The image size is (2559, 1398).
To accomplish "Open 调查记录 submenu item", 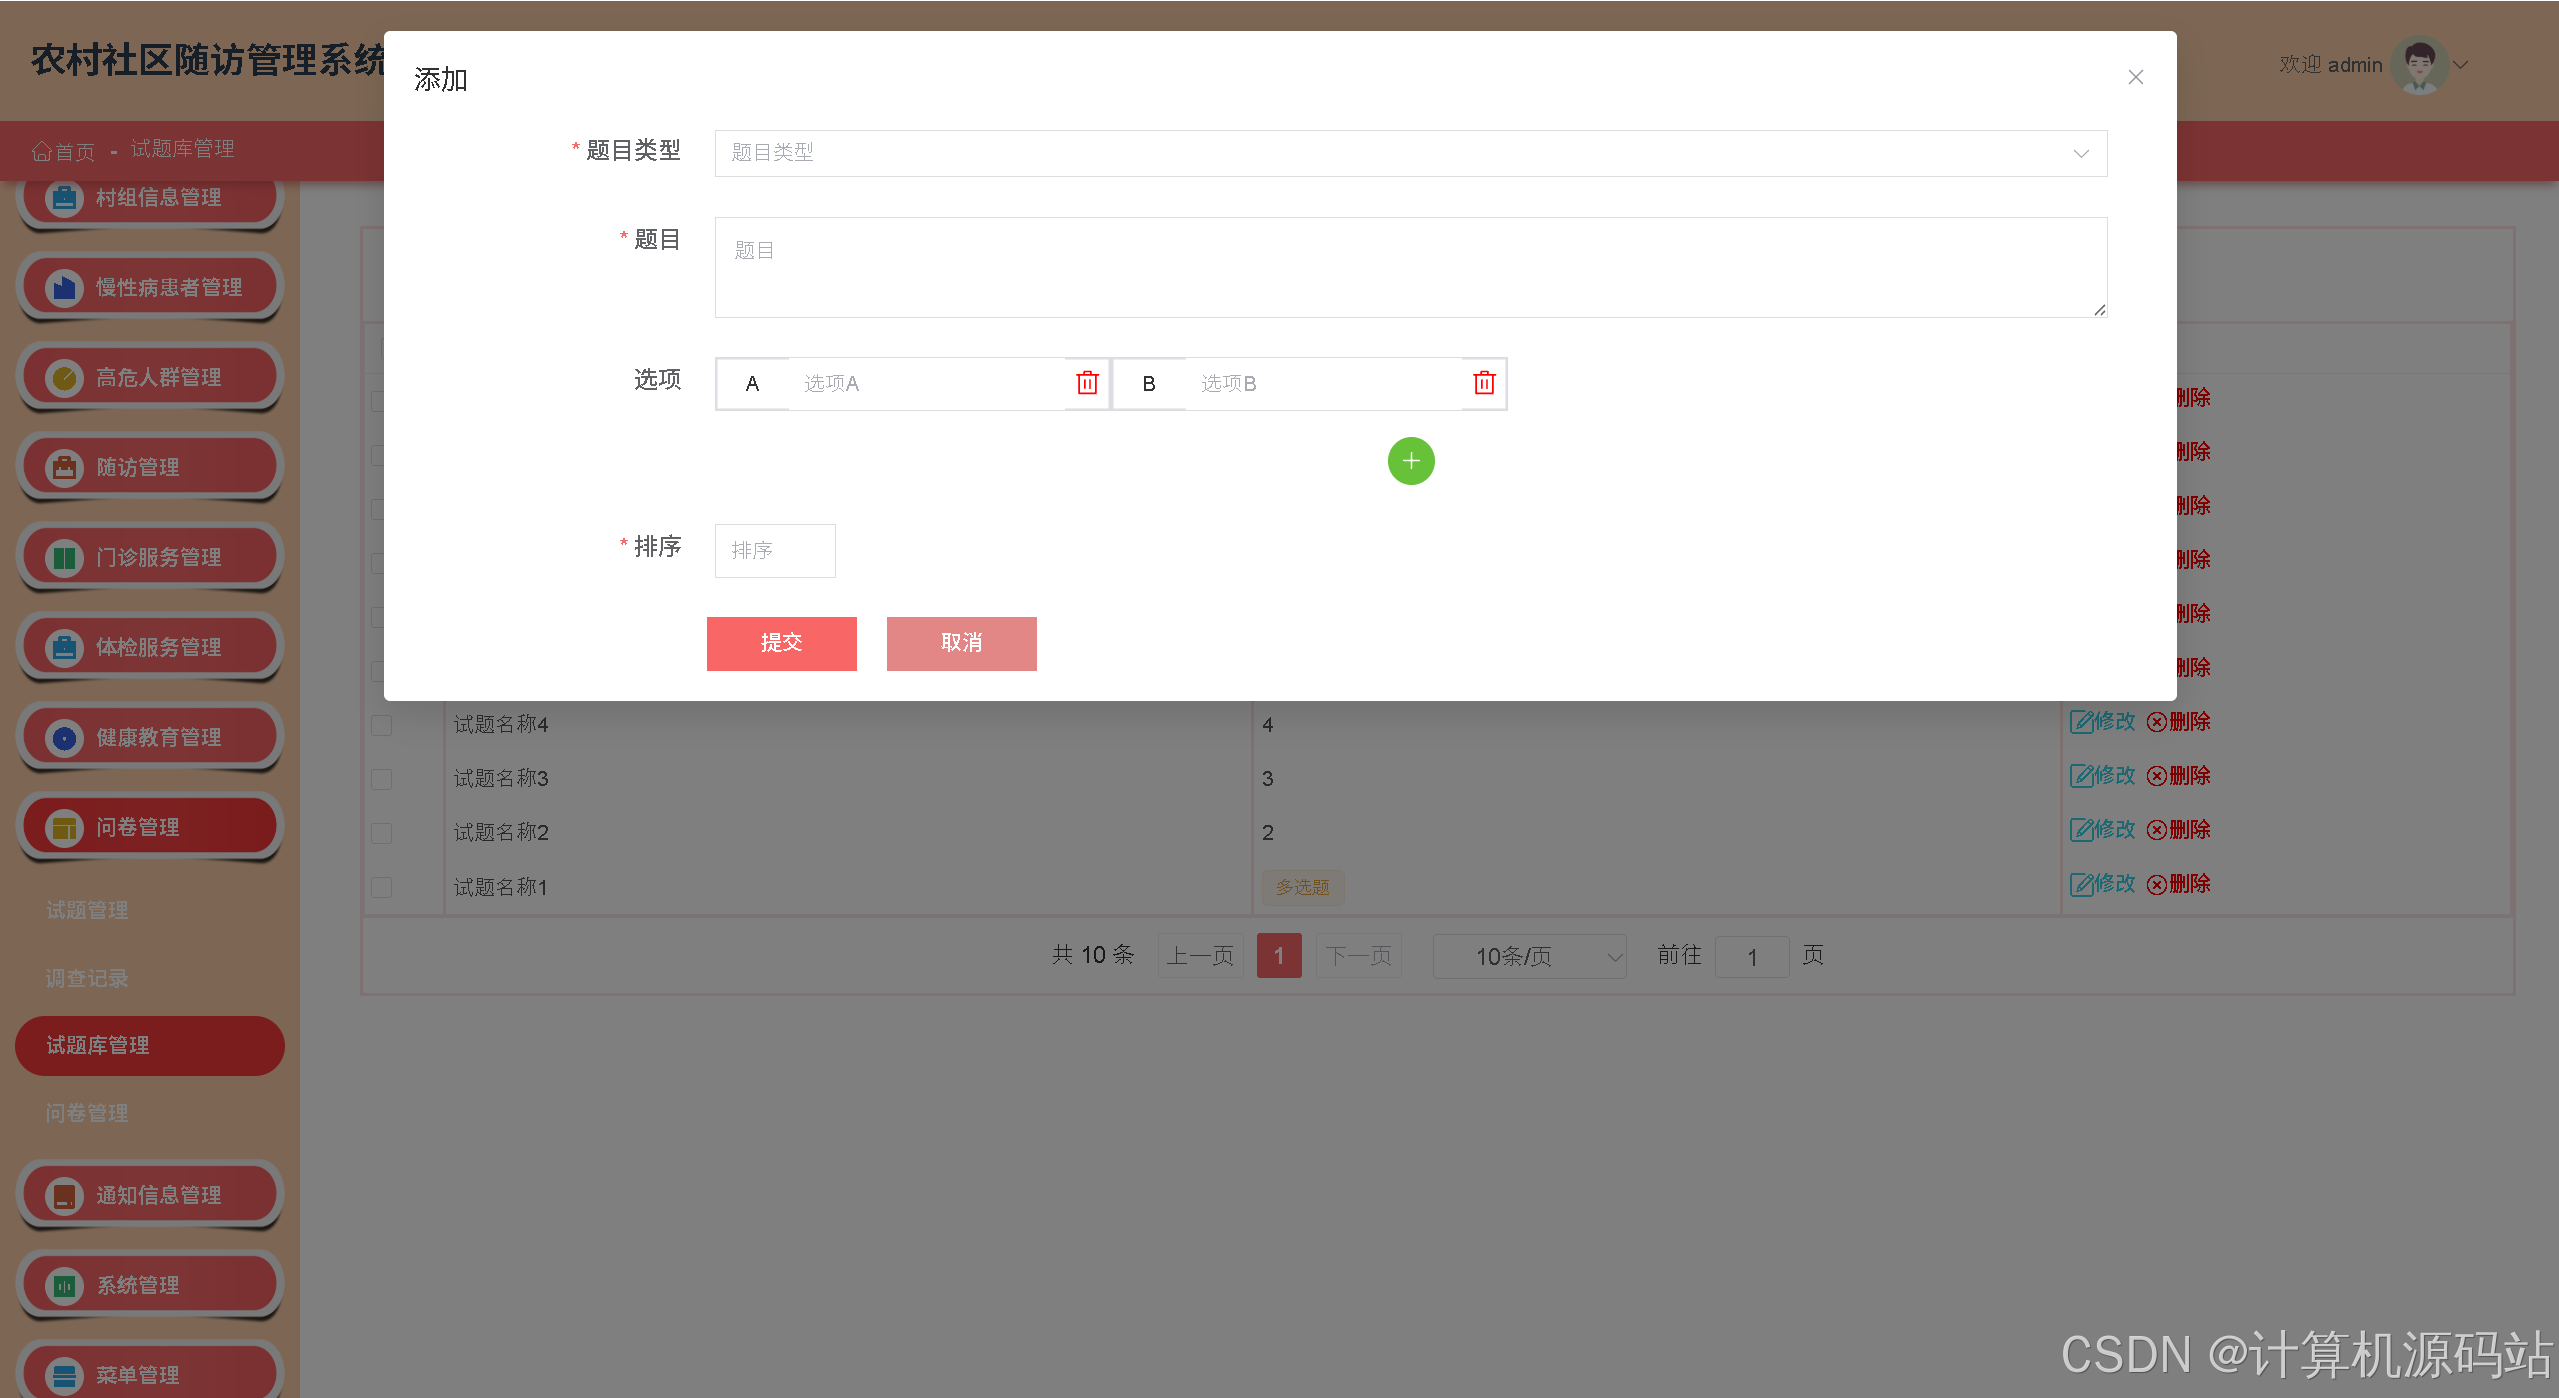I will [x=87, y=978].
